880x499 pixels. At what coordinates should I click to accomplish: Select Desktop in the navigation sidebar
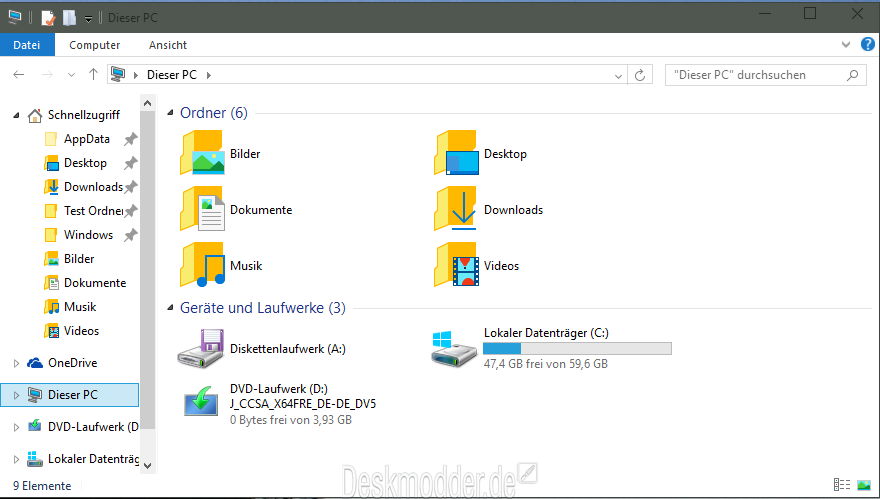[85, 163]
